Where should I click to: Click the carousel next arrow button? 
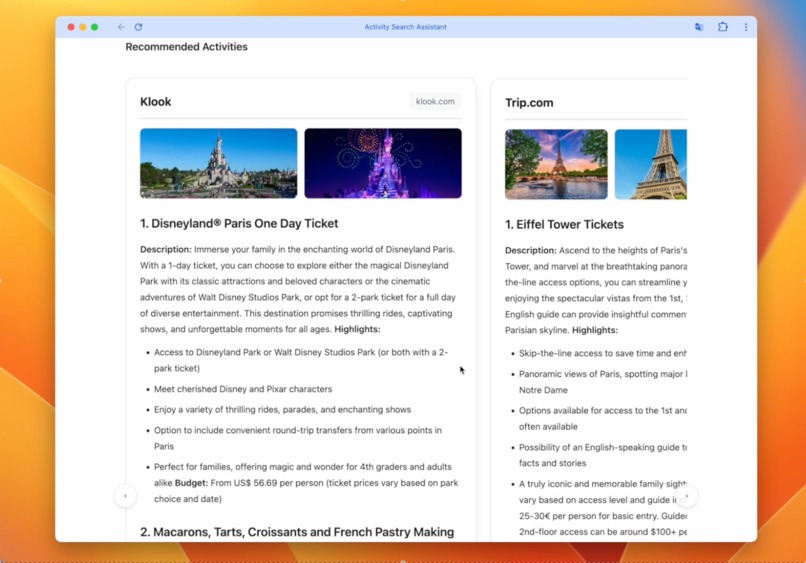coord(687,496)
